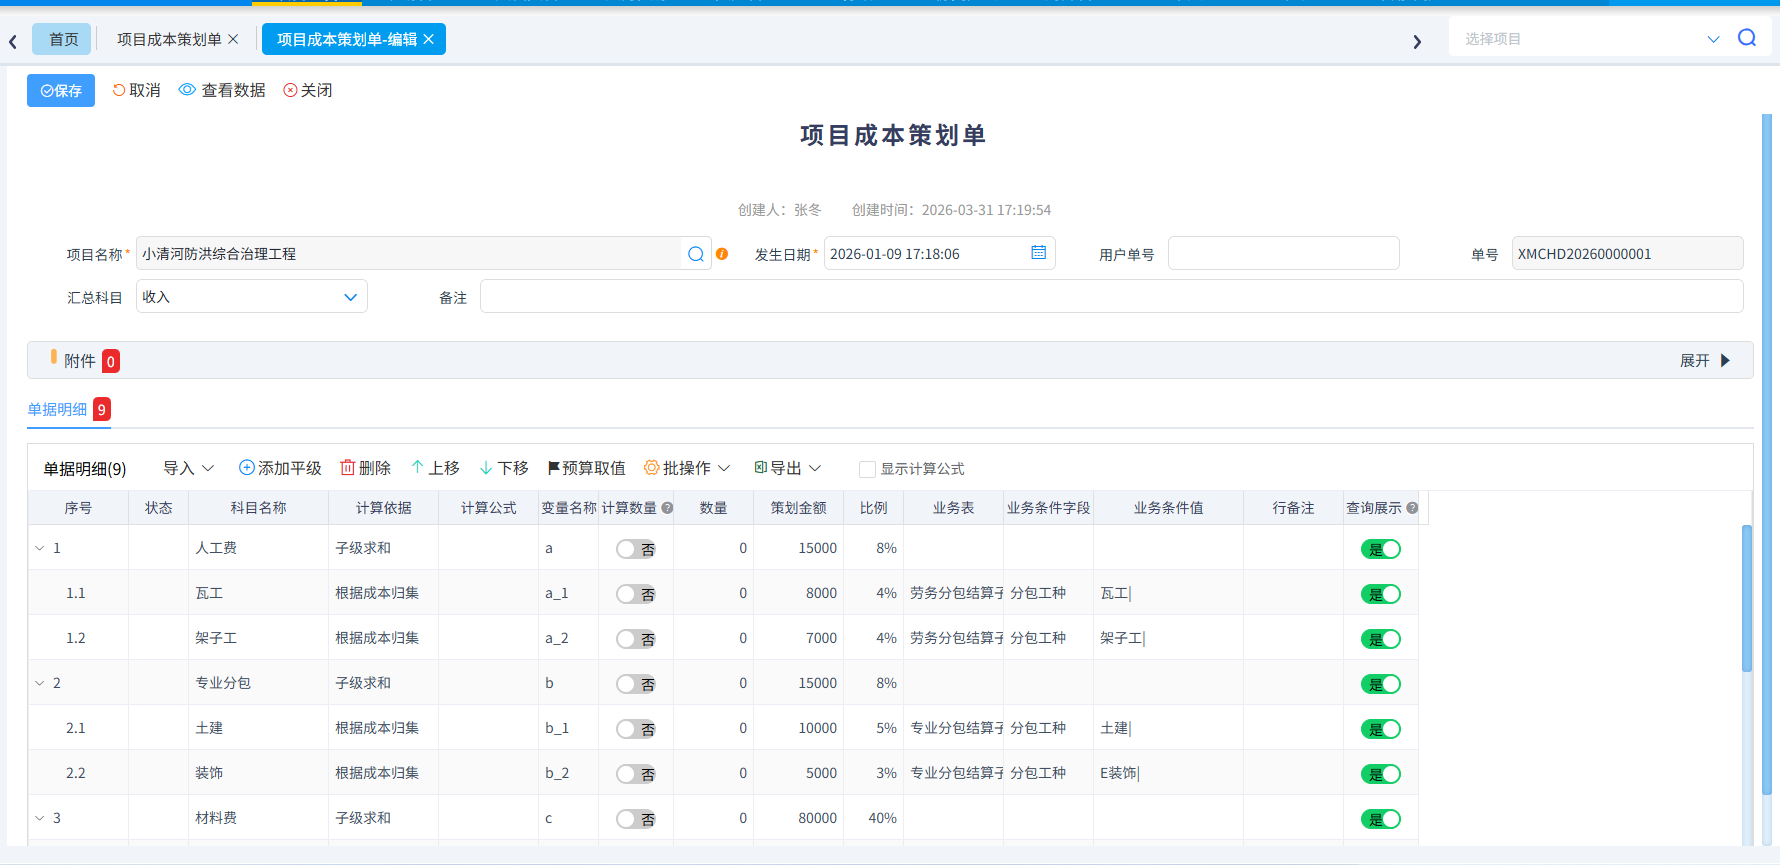This screenshot has width=1780, height=865.
Task: Click 上移 to move the row up
Action: tap(435, 468)
